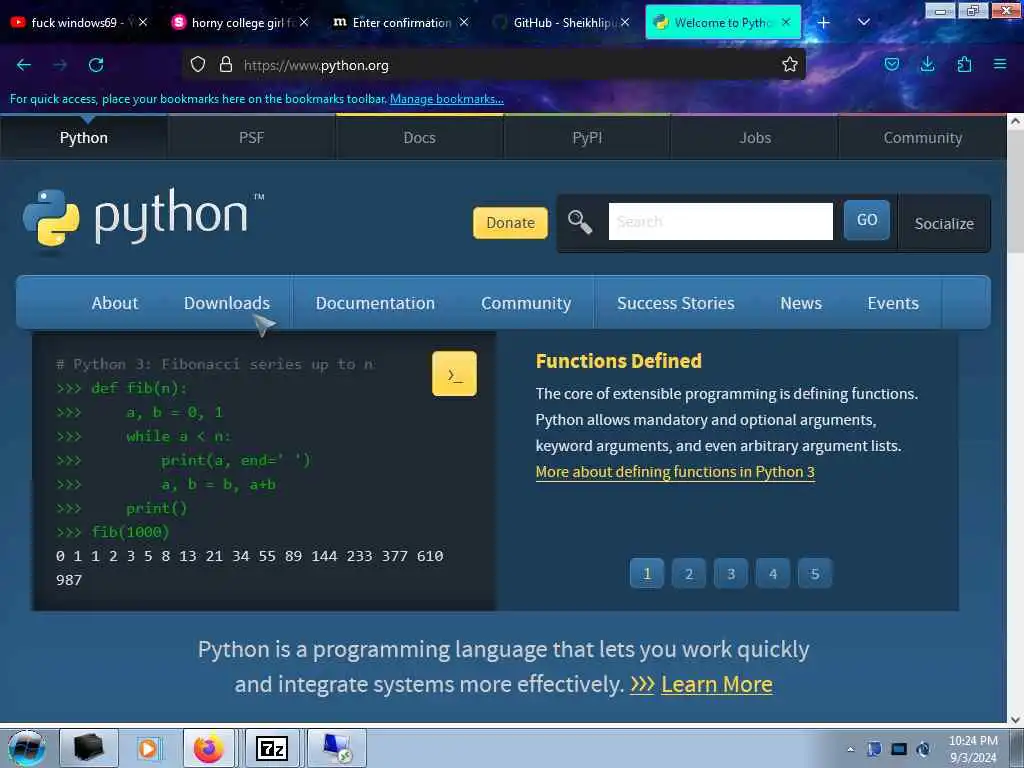Open the black box taskbar app

point(89,748)
